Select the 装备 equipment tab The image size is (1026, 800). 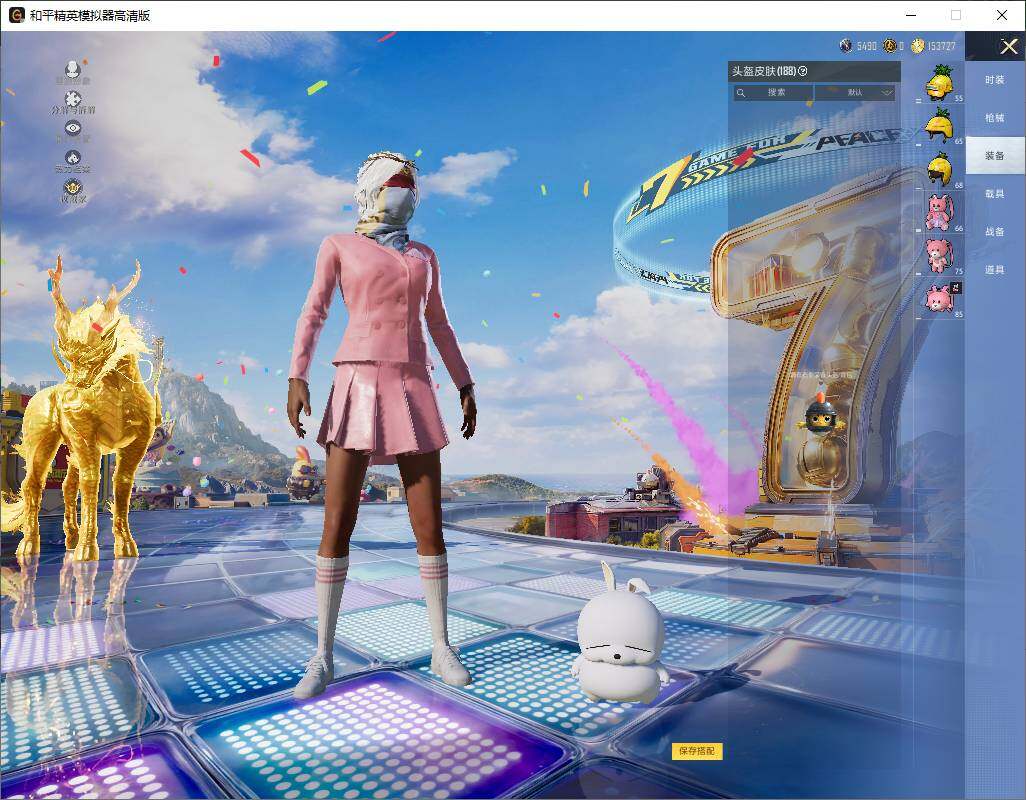point(995,156)
